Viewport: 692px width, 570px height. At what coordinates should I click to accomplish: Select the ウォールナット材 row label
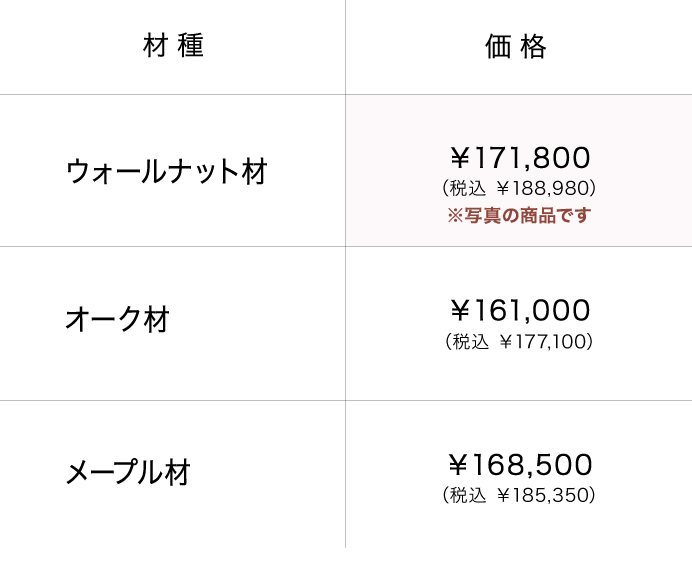tap(166, 171)
